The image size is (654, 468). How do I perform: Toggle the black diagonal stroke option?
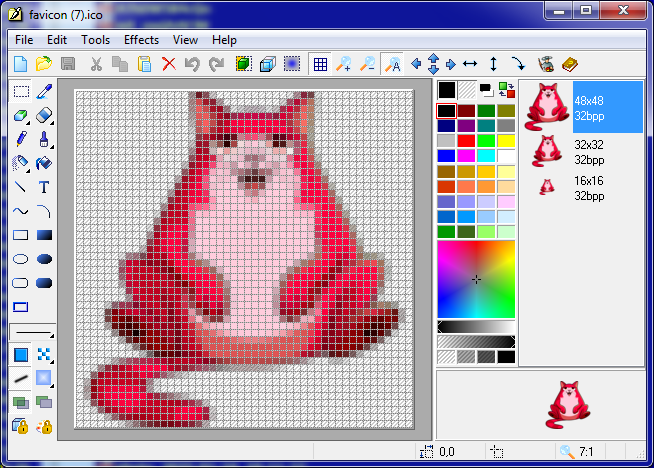(20, 379)
